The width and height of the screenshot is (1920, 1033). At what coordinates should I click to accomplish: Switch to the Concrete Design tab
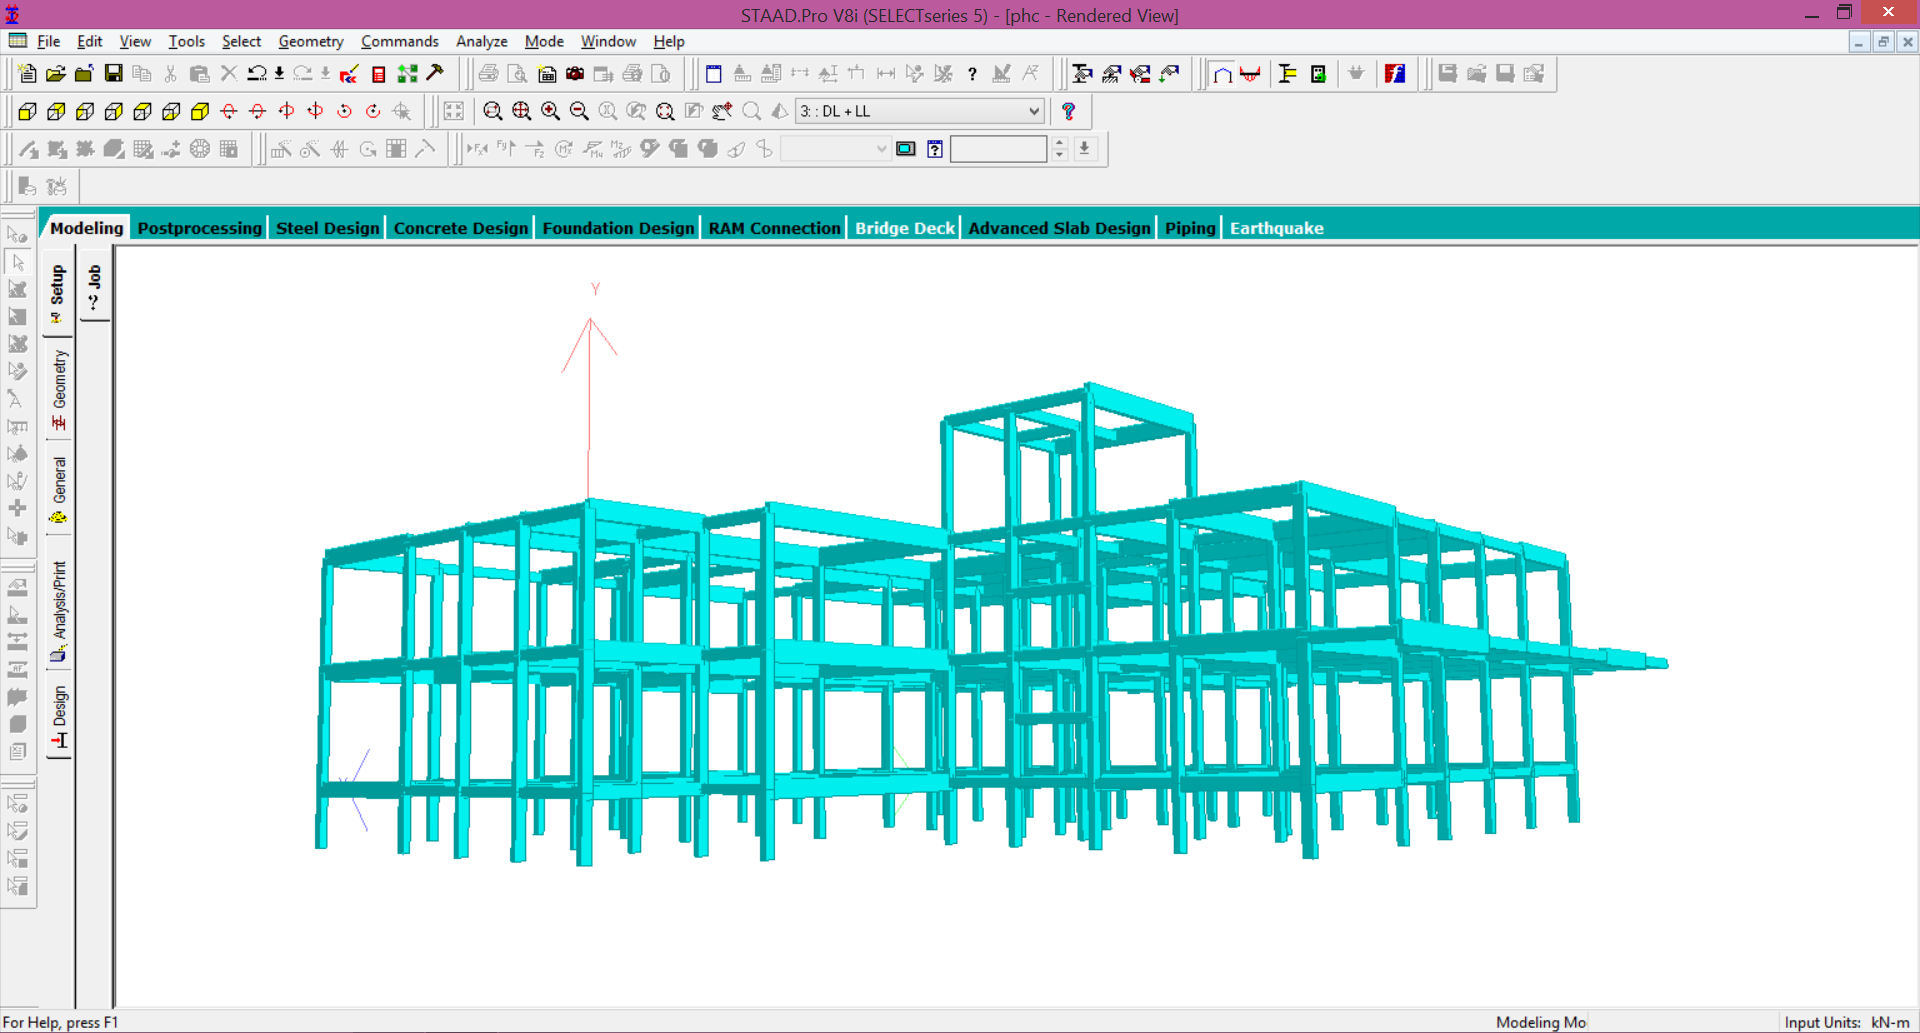[461, 228]
